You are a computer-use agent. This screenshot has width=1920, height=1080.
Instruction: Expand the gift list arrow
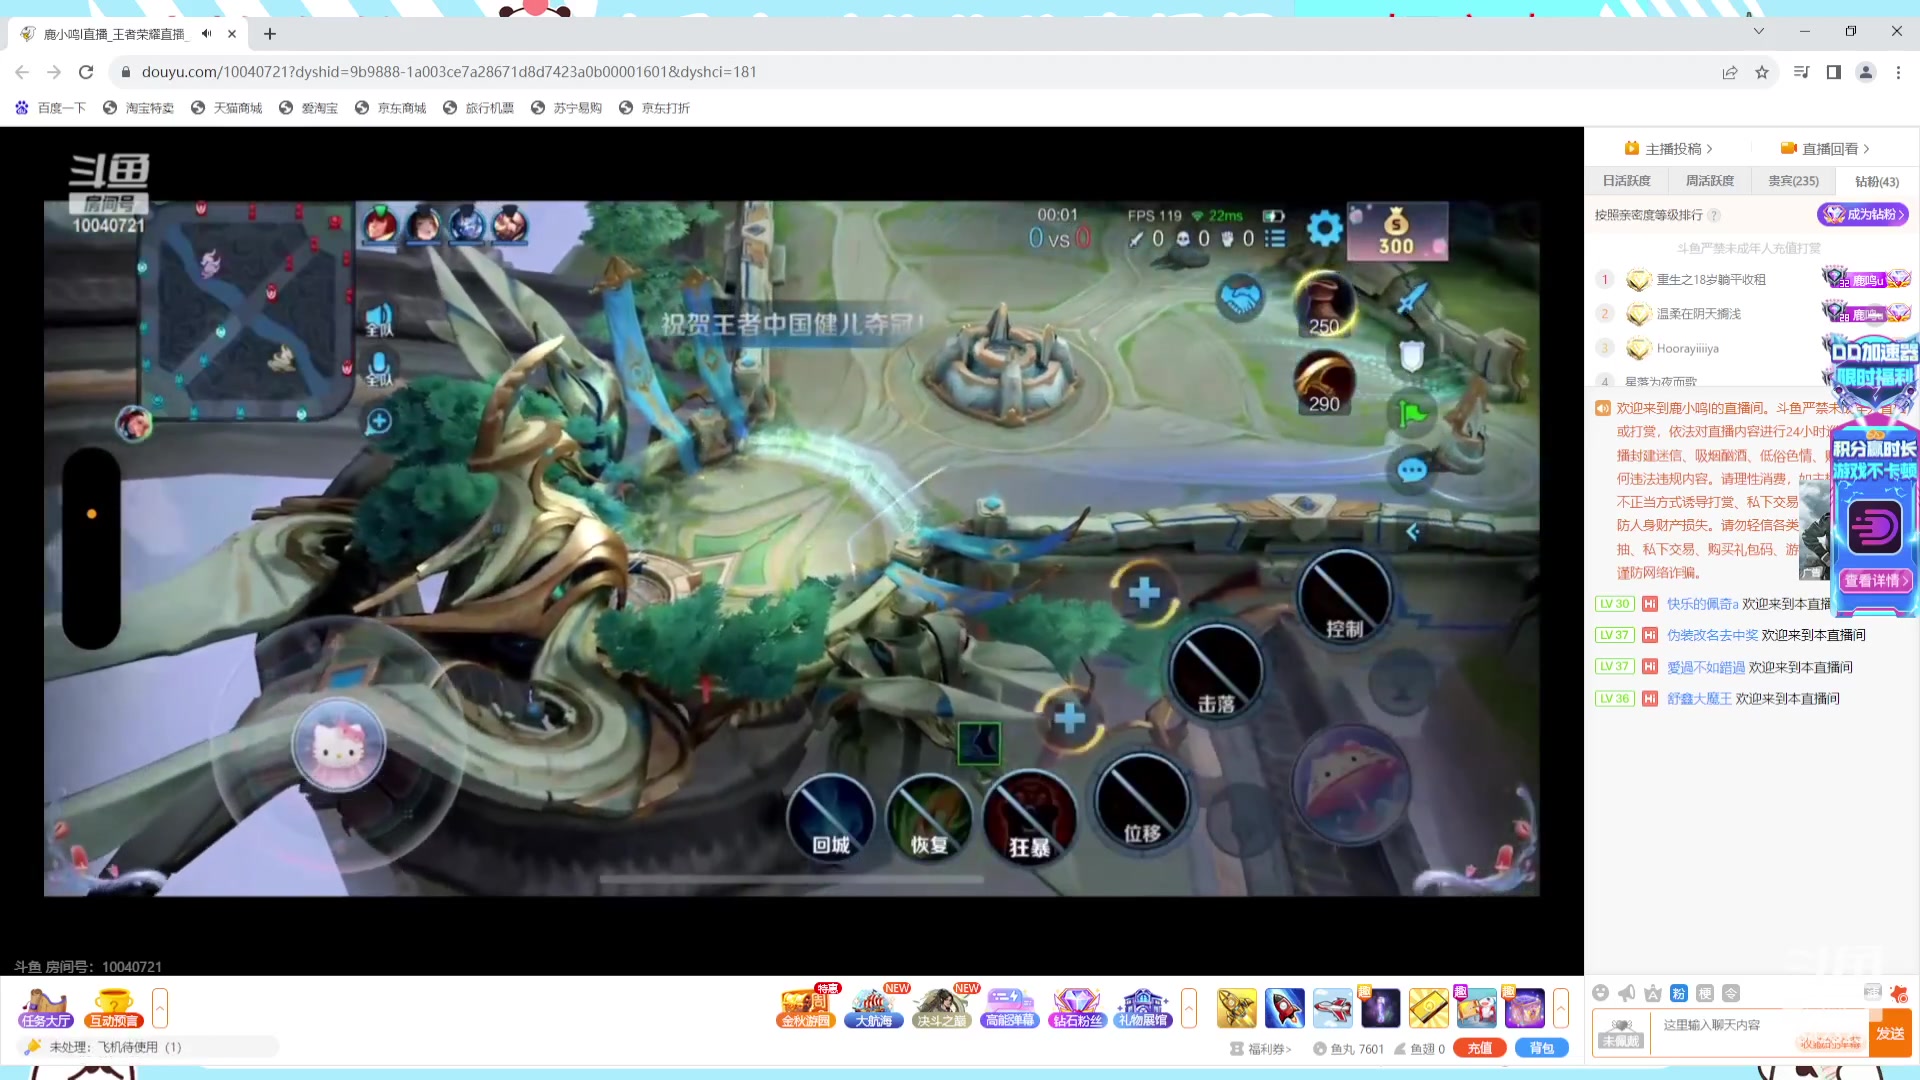coord(1560,1007)
